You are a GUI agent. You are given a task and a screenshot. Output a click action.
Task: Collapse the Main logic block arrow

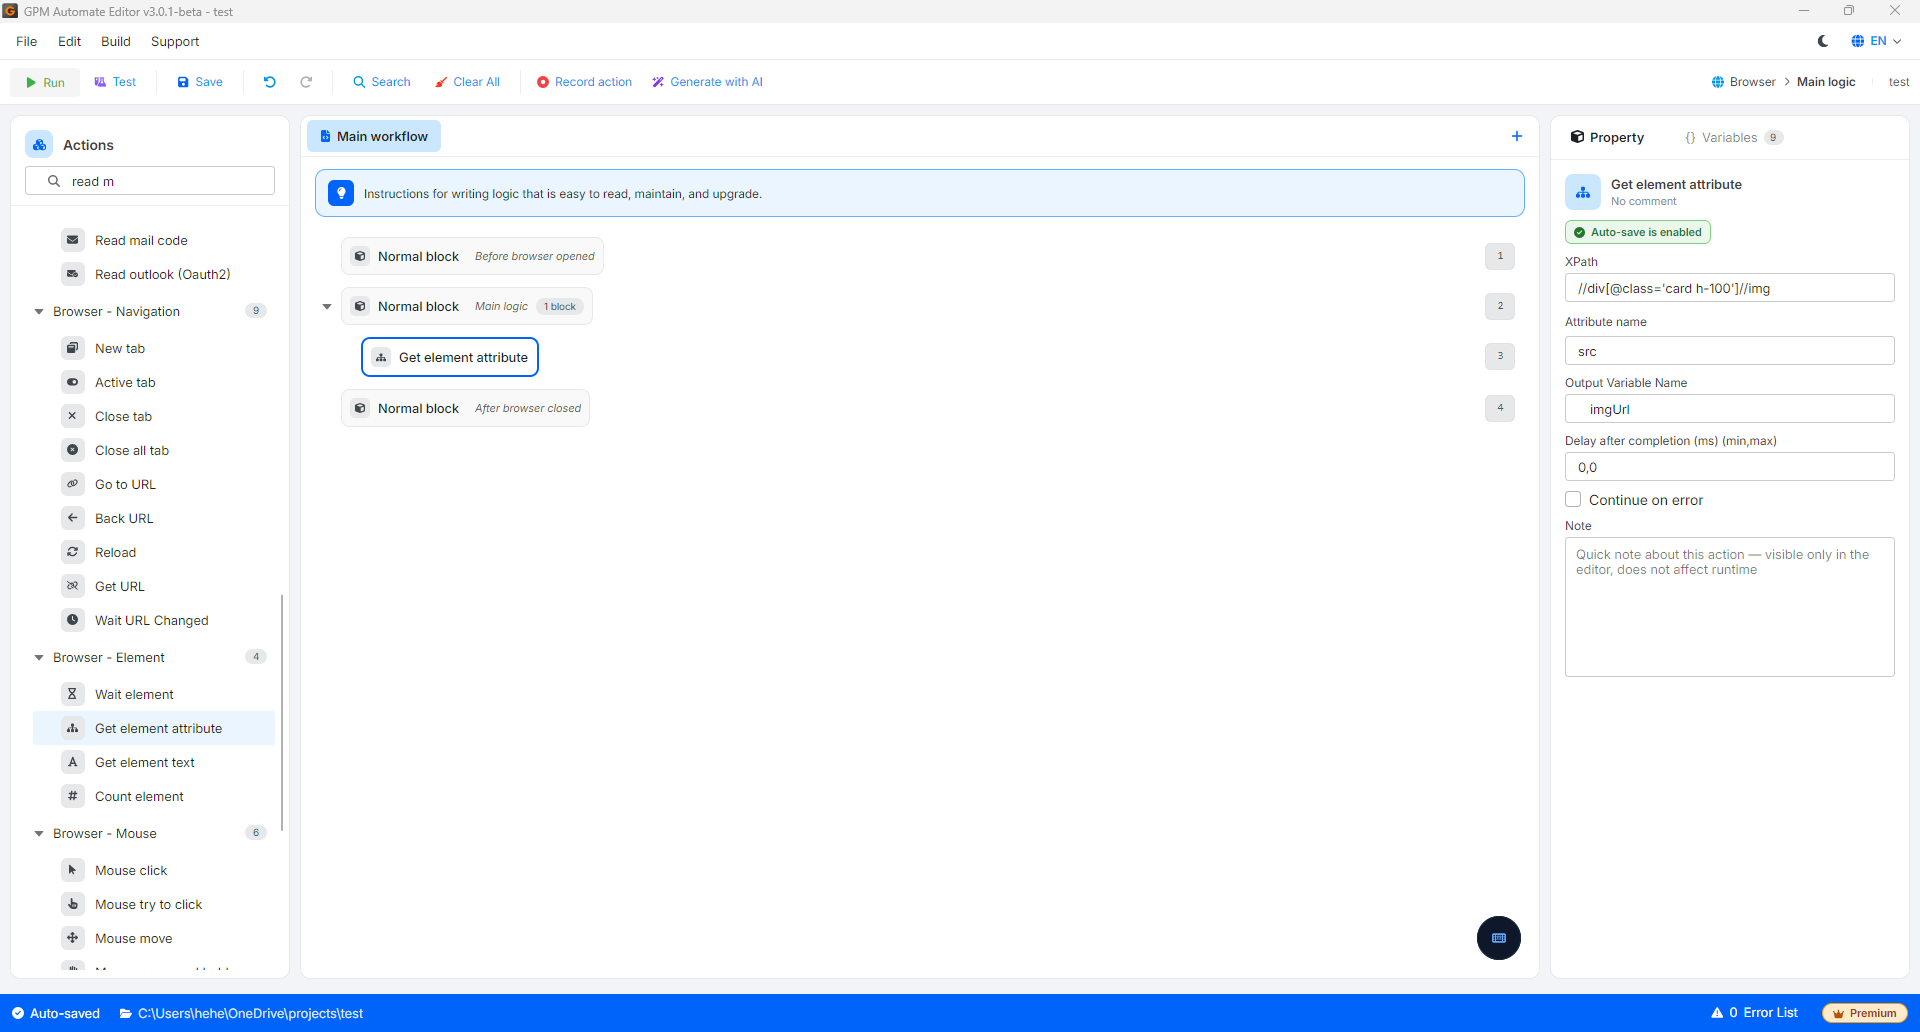(327, 307)
